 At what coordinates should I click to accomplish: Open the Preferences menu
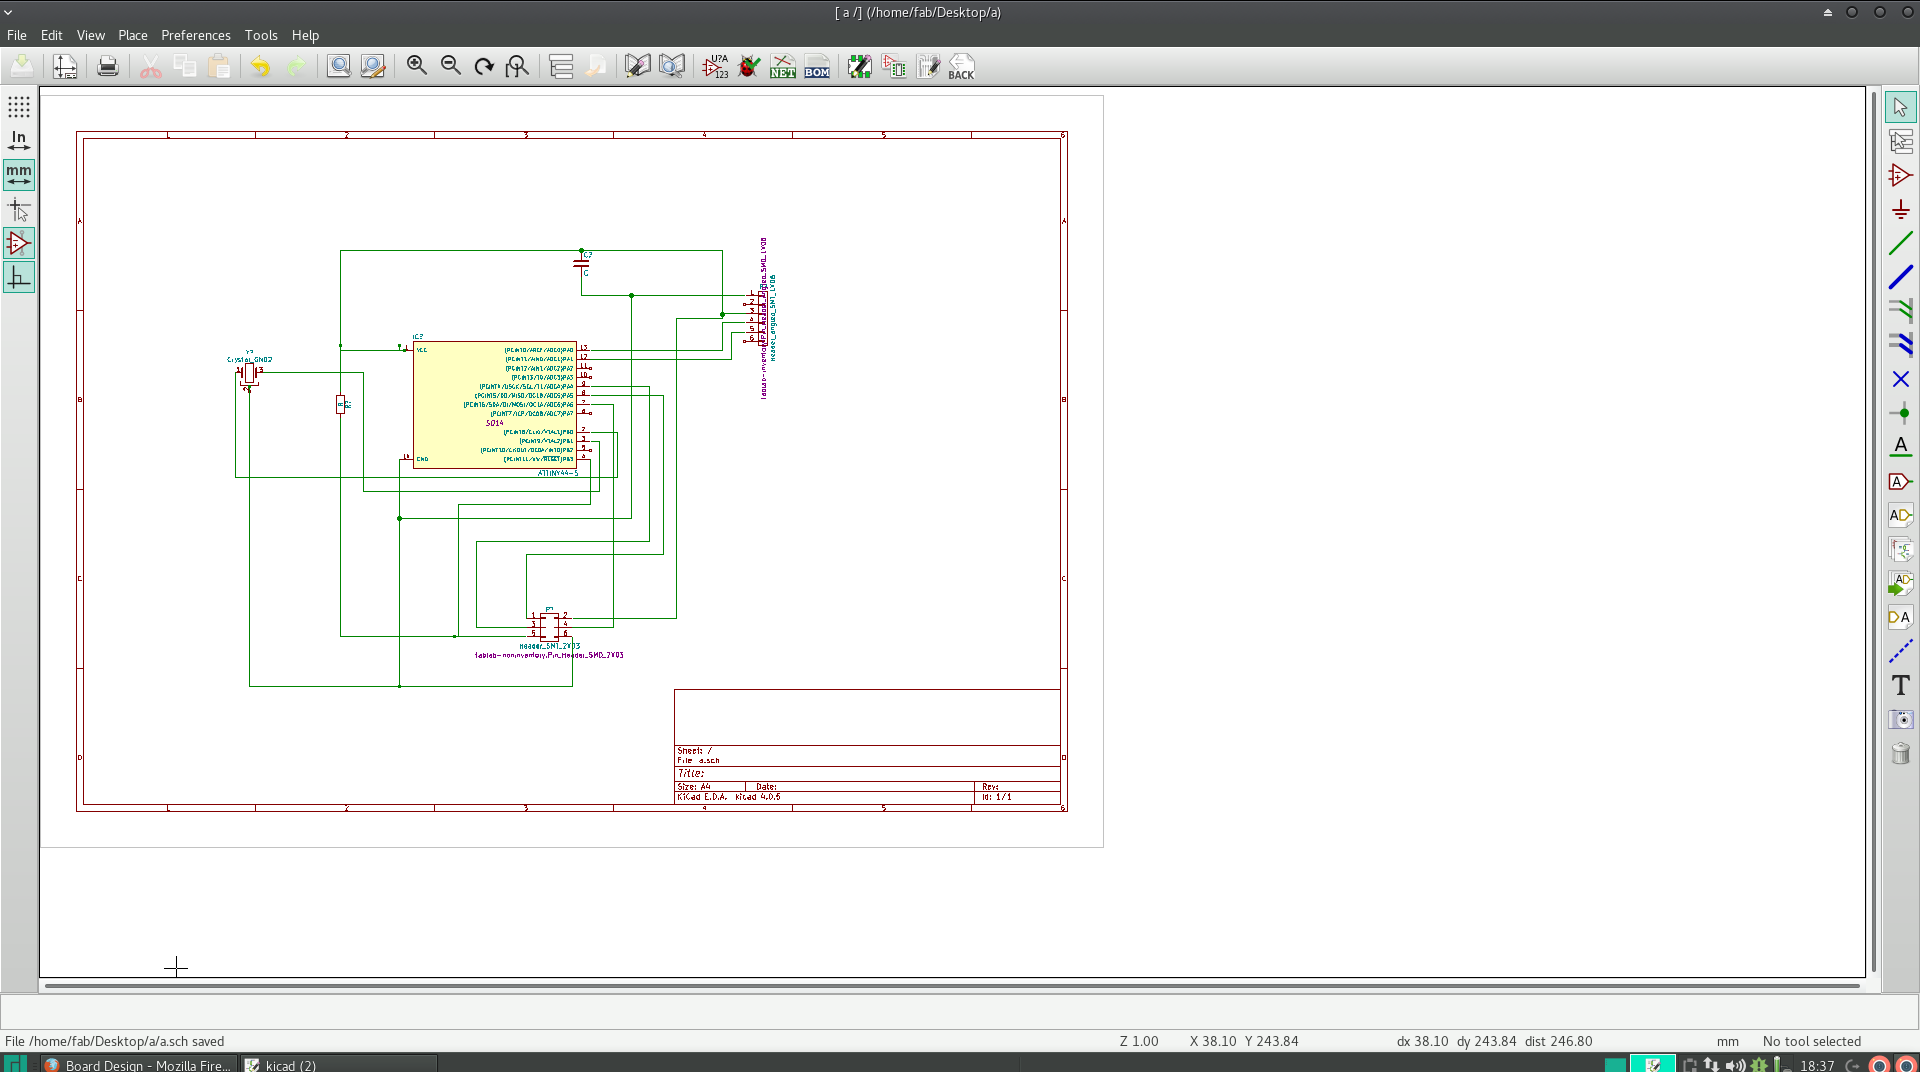point(195,35)
